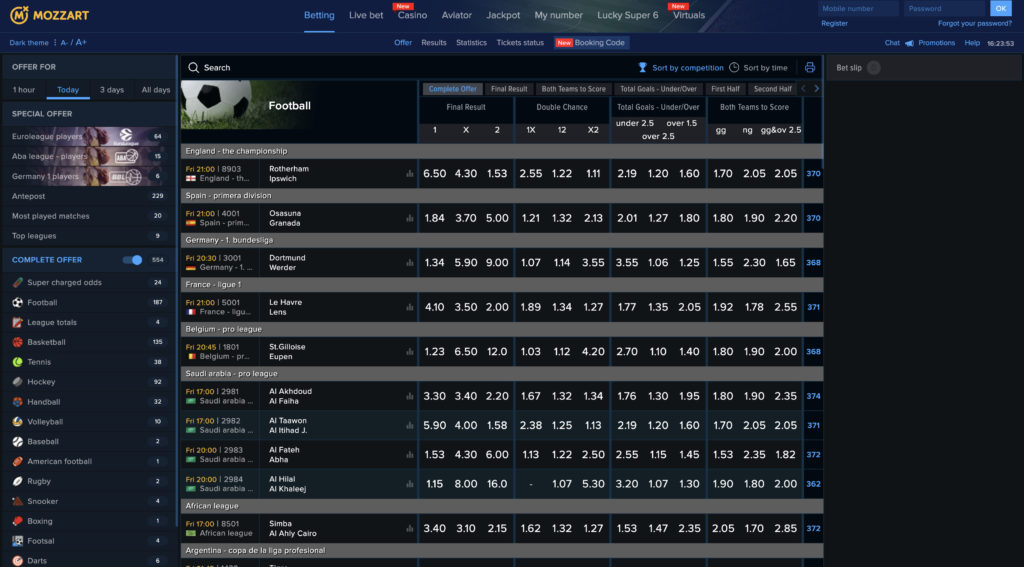Expand 370 more bets for Rotherham match
Image resolution: width=1024 pixels, height=567 pixels.
(x=813, y=174)
